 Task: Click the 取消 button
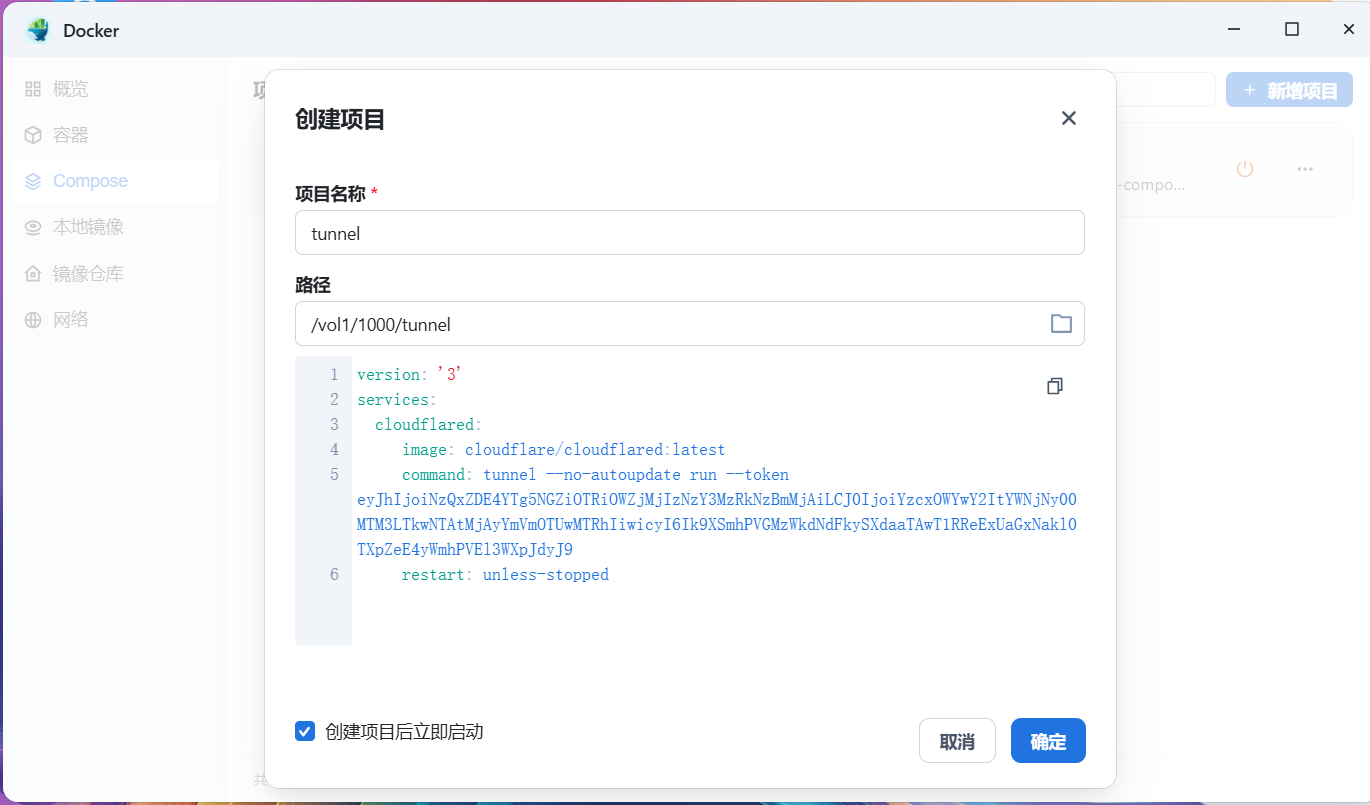957,741
